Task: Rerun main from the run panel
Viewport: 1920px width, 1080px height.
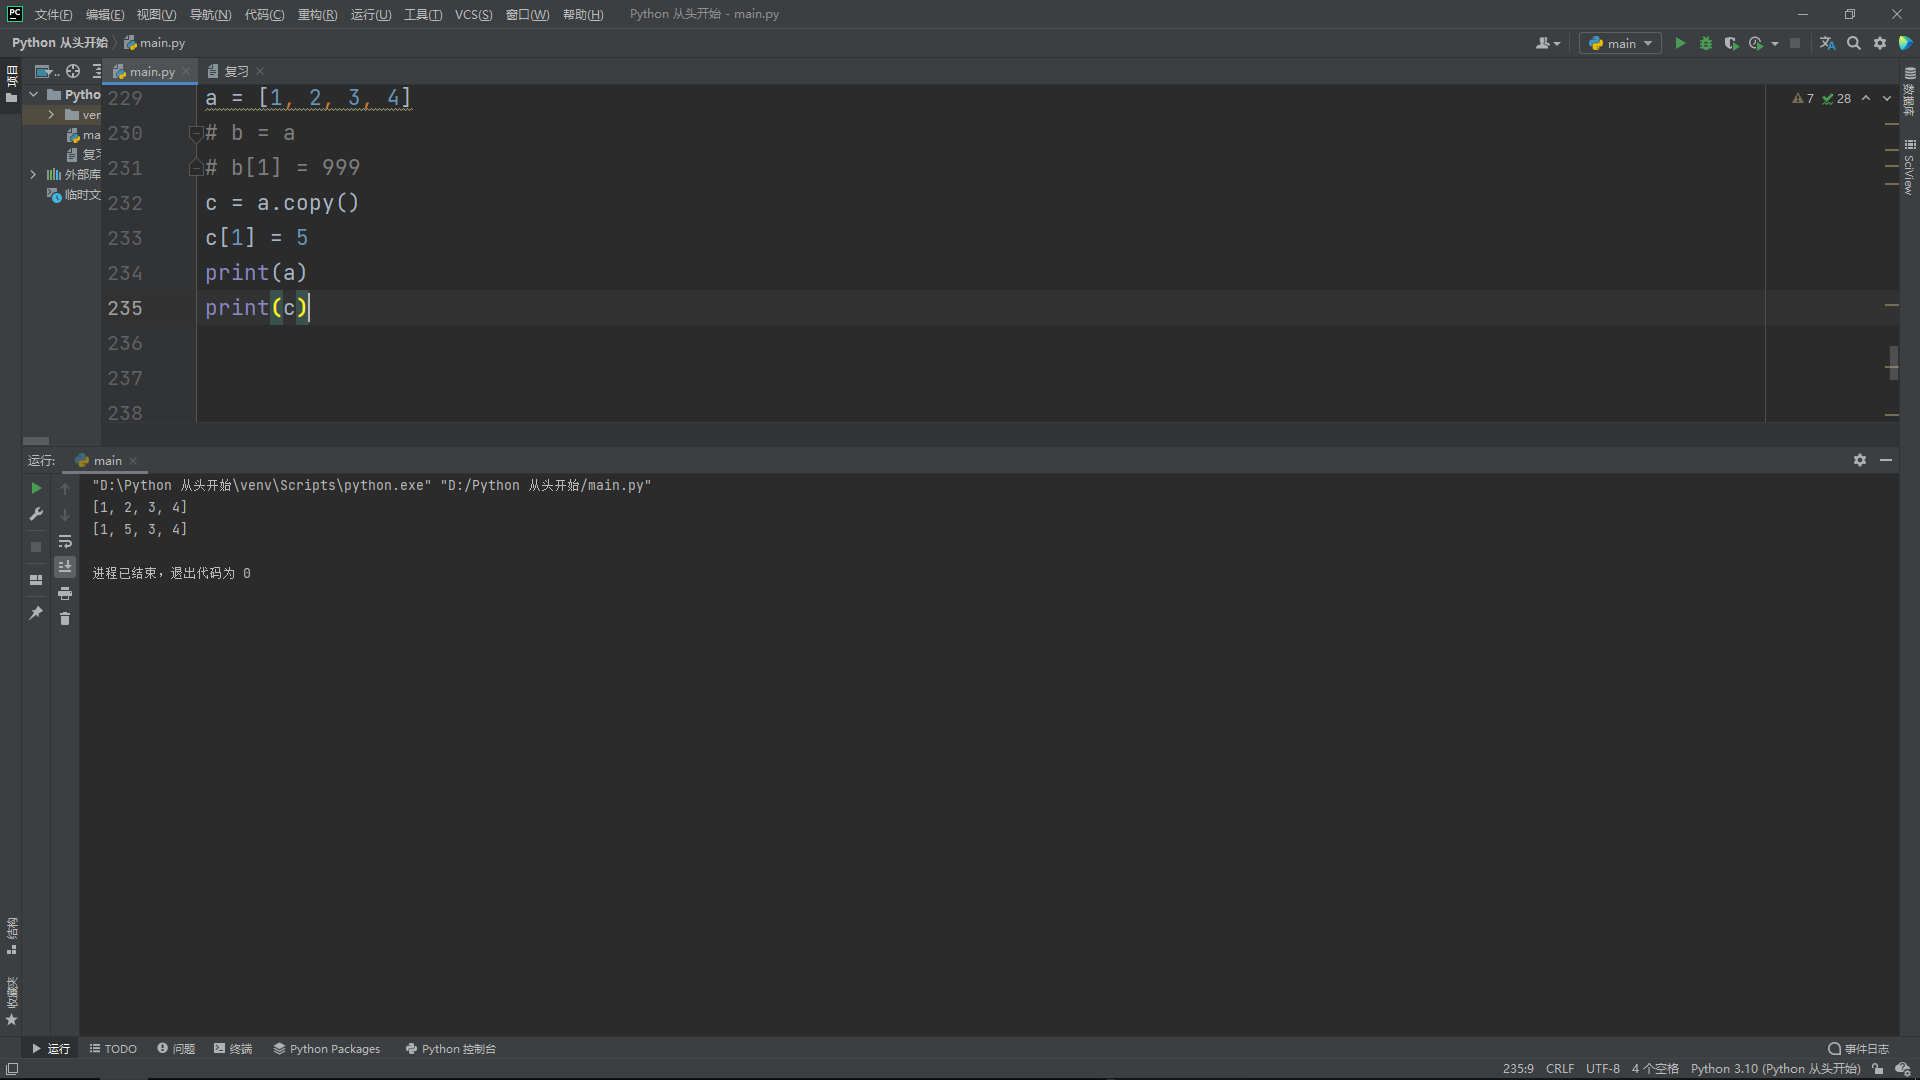Action: click(x=36, y=488)
